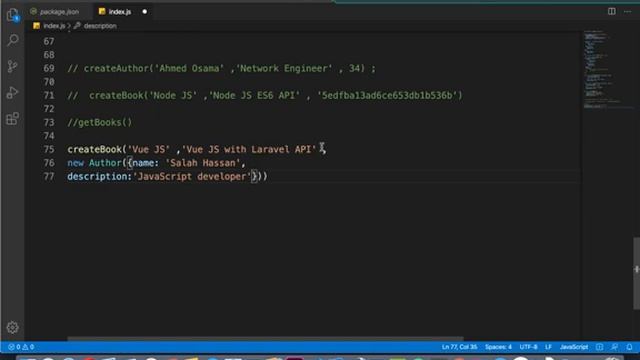Click index.js in the breadcrumb
640x360 pixels.
[x=54, y=26]
